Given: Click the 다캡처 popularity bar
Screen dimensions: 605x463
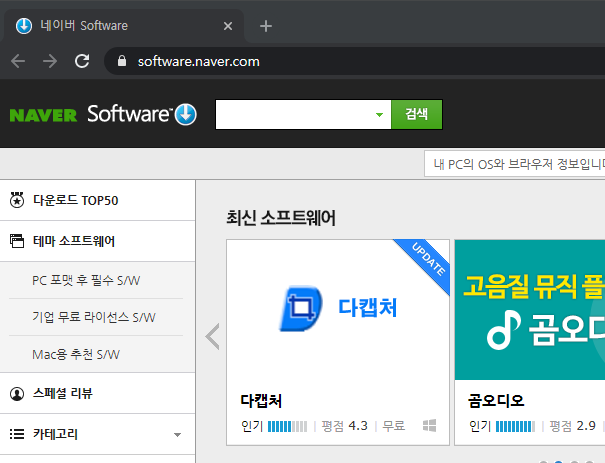Looking at the screenshot, I should tap(287, 426).
